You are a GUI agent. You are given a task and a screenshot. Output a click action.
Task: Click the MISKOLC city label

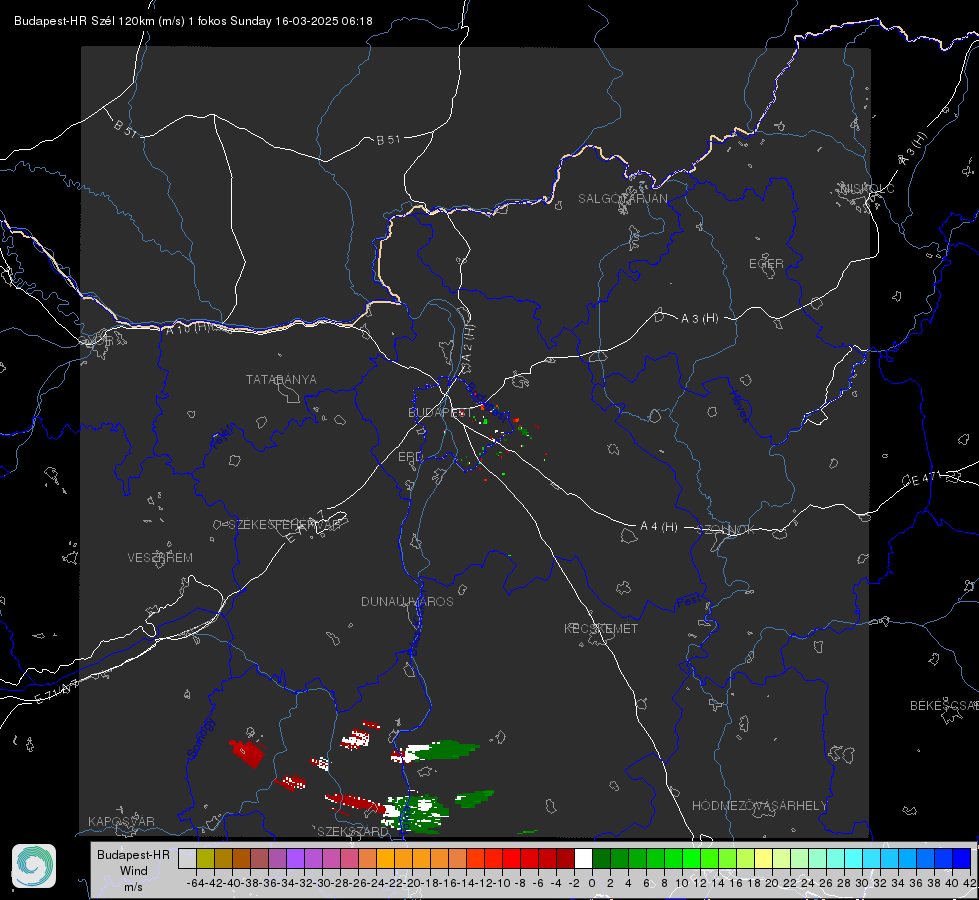pos(867,188)
